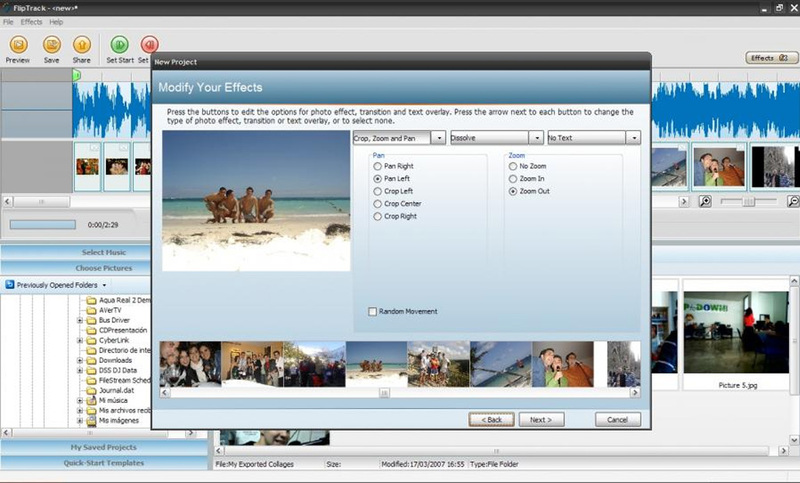Open the My Saved Projects panel

pos(104,447)
